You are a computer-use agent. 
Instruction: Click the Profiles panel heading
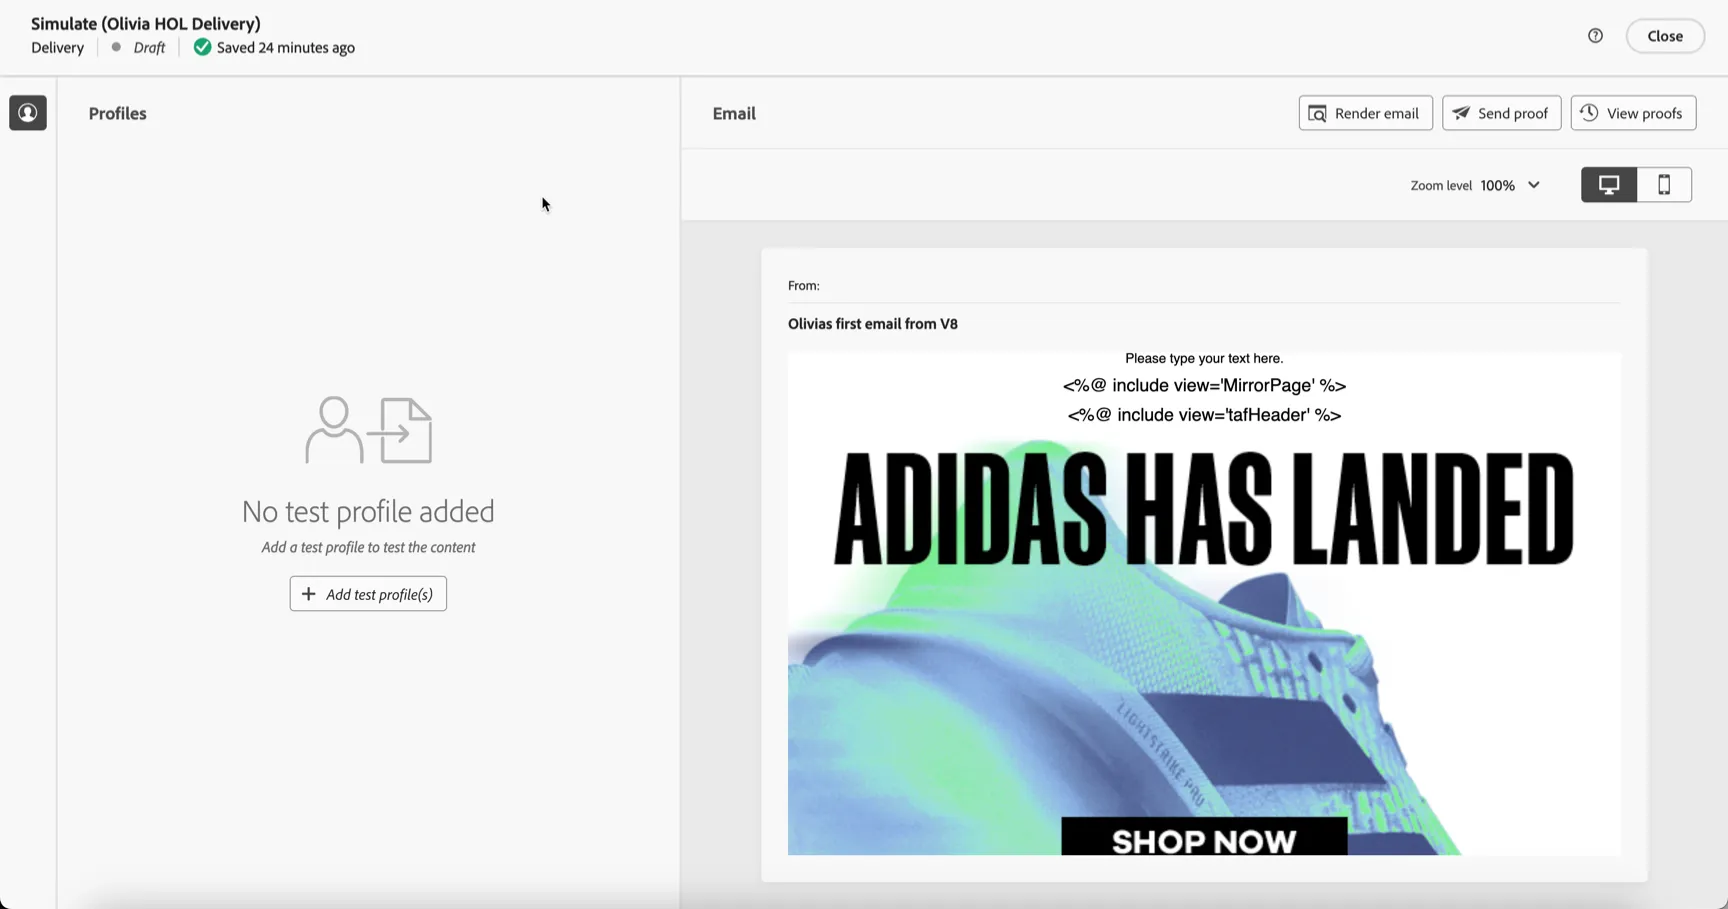tap(117, 113)
